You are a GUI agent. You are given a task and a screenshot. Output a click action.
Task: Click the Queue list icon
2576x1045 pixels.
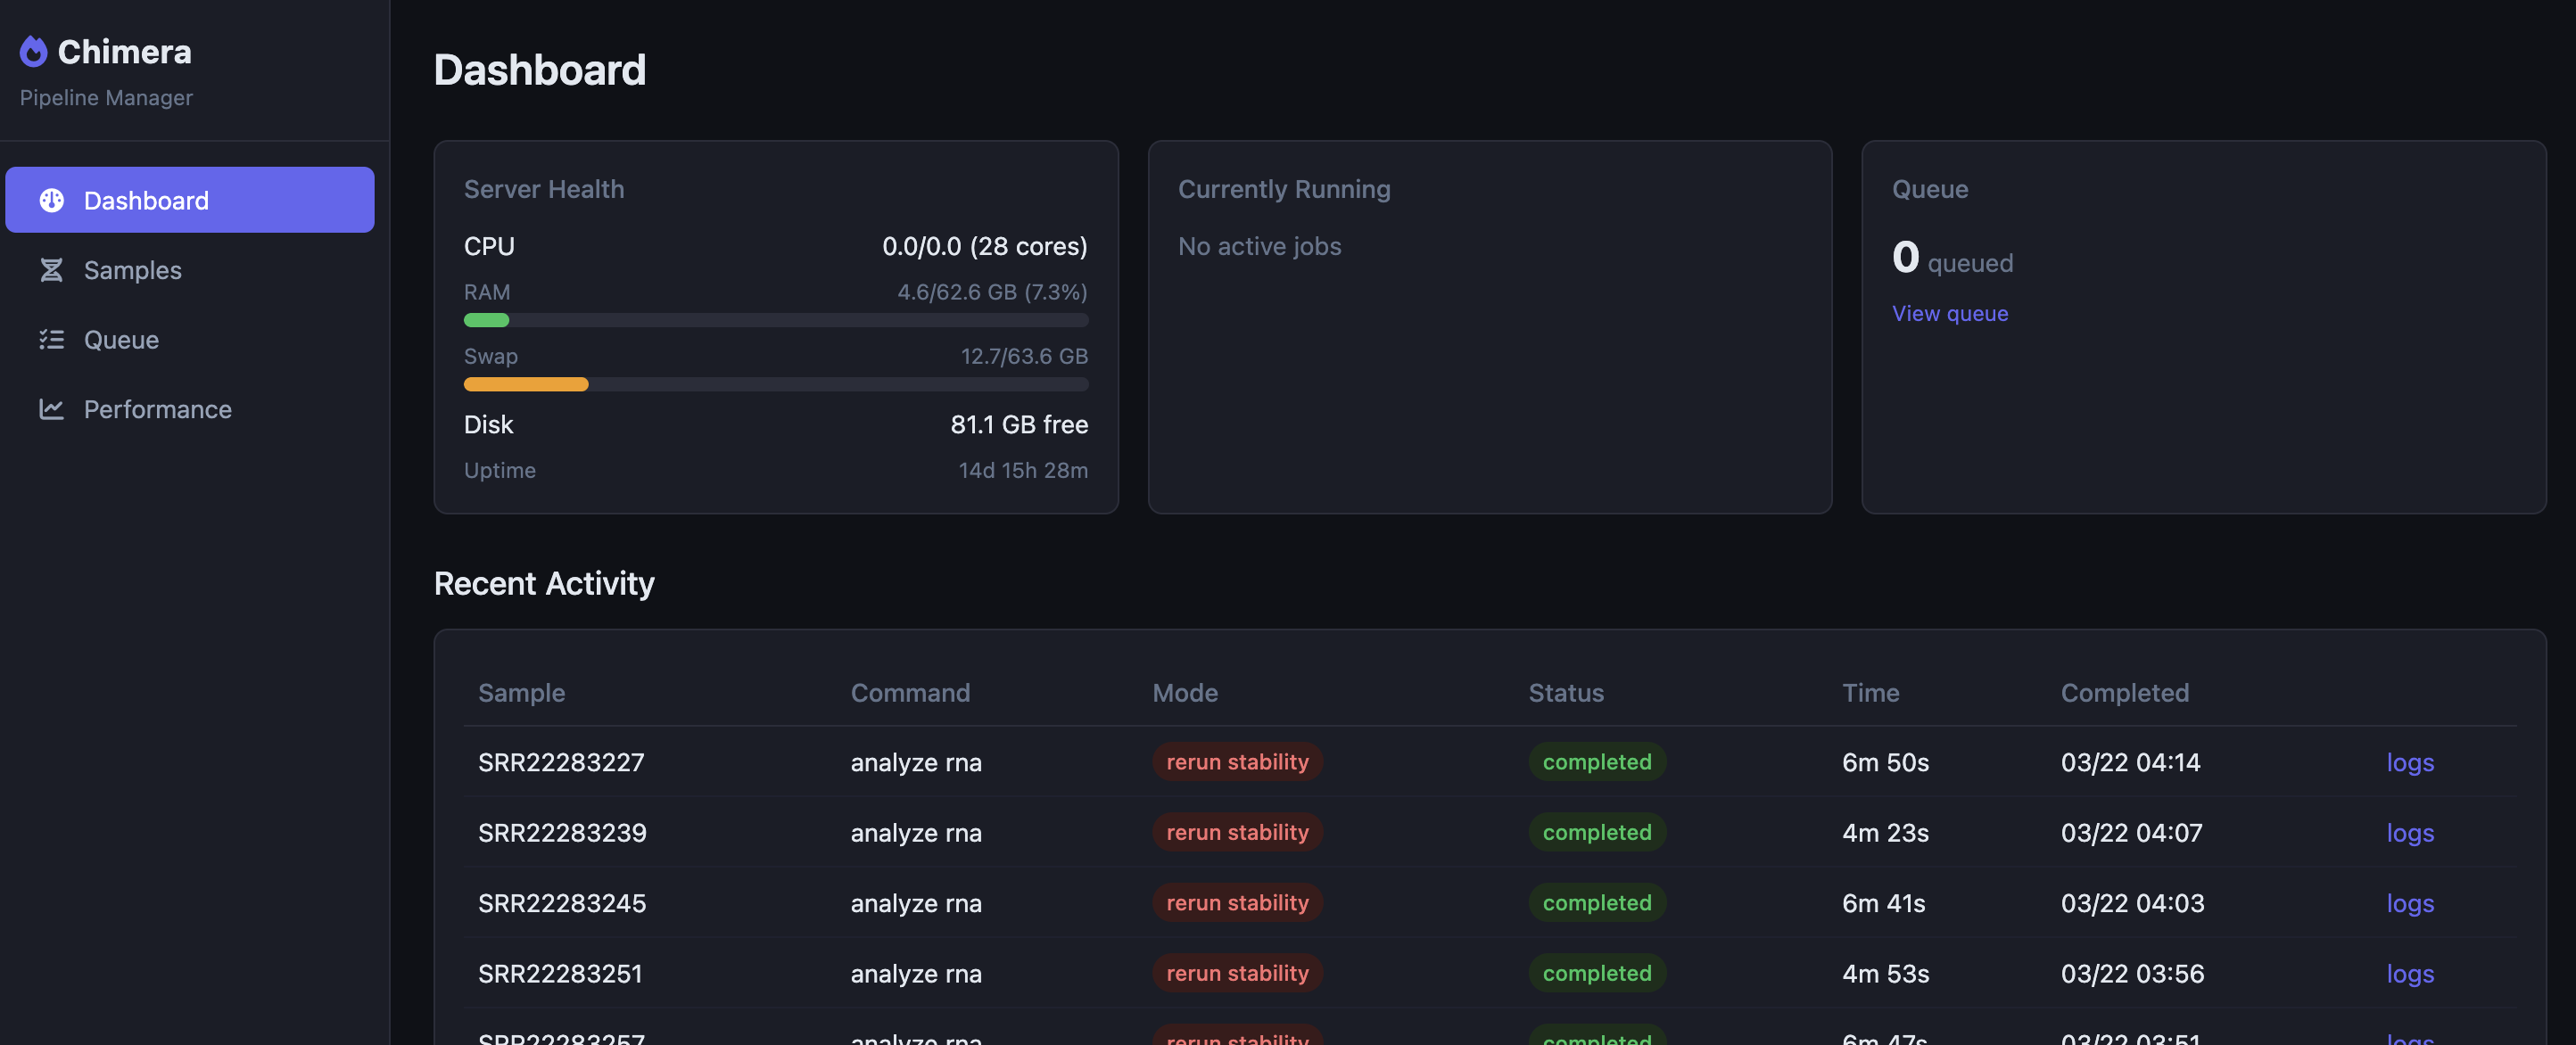tap(51, 340)
